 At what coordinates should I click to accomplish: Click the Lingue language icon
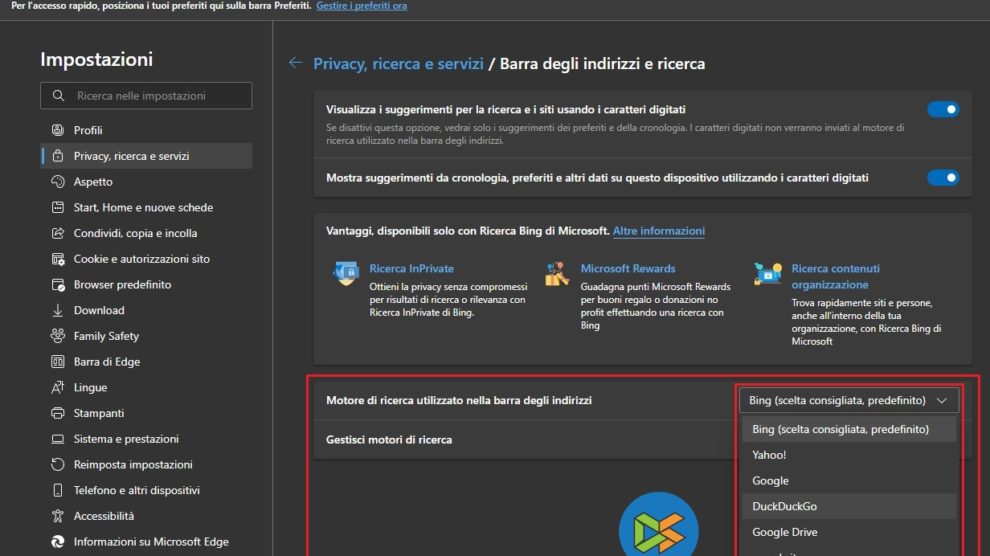click(57, 388)
